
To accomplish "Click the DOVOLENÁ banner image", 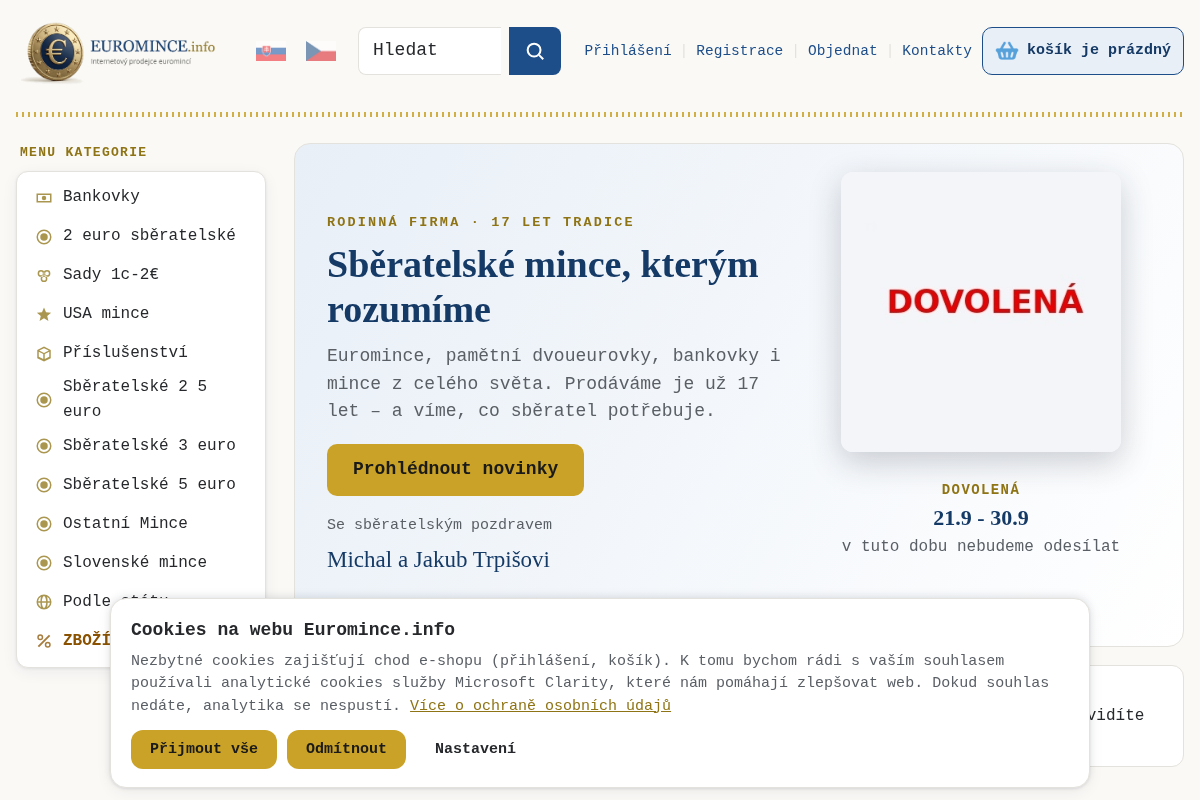I will (981, 312).
